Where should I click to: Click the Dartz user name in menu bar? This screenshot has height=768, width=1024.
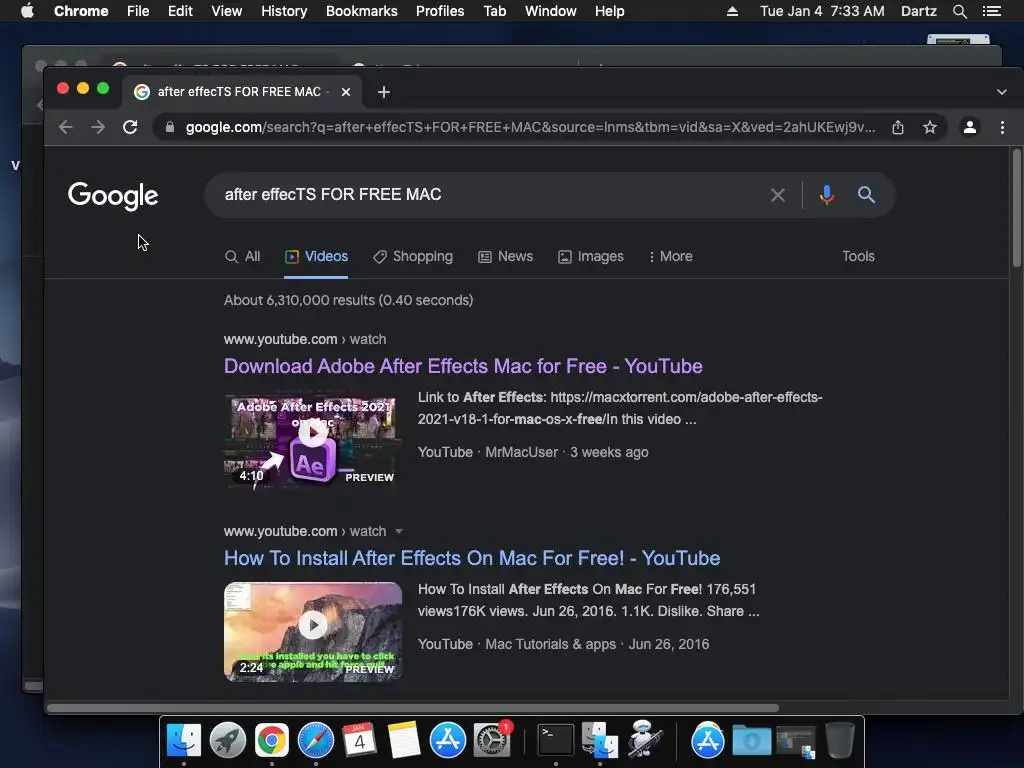(x=919, y=11)
